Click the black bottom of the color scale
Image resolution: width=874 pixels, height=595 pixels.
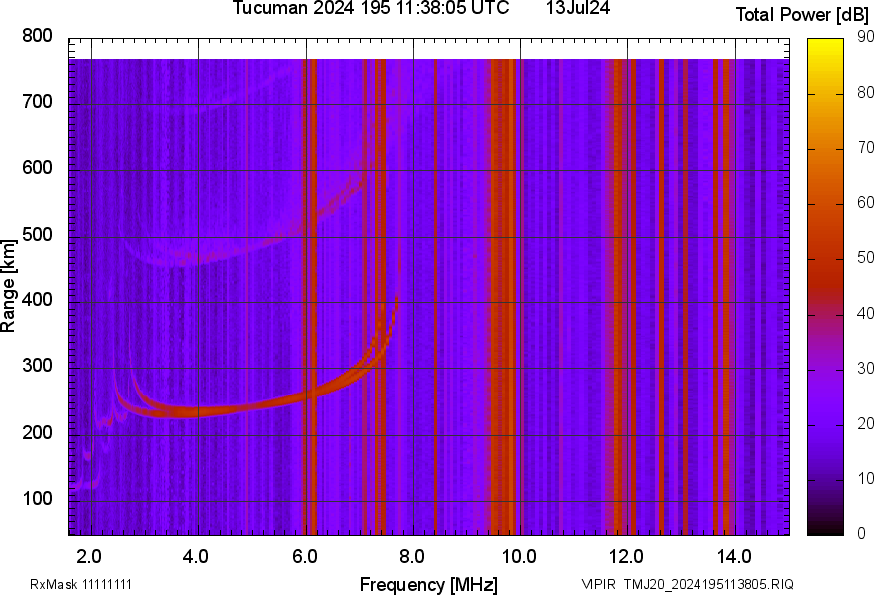[825, 529]
